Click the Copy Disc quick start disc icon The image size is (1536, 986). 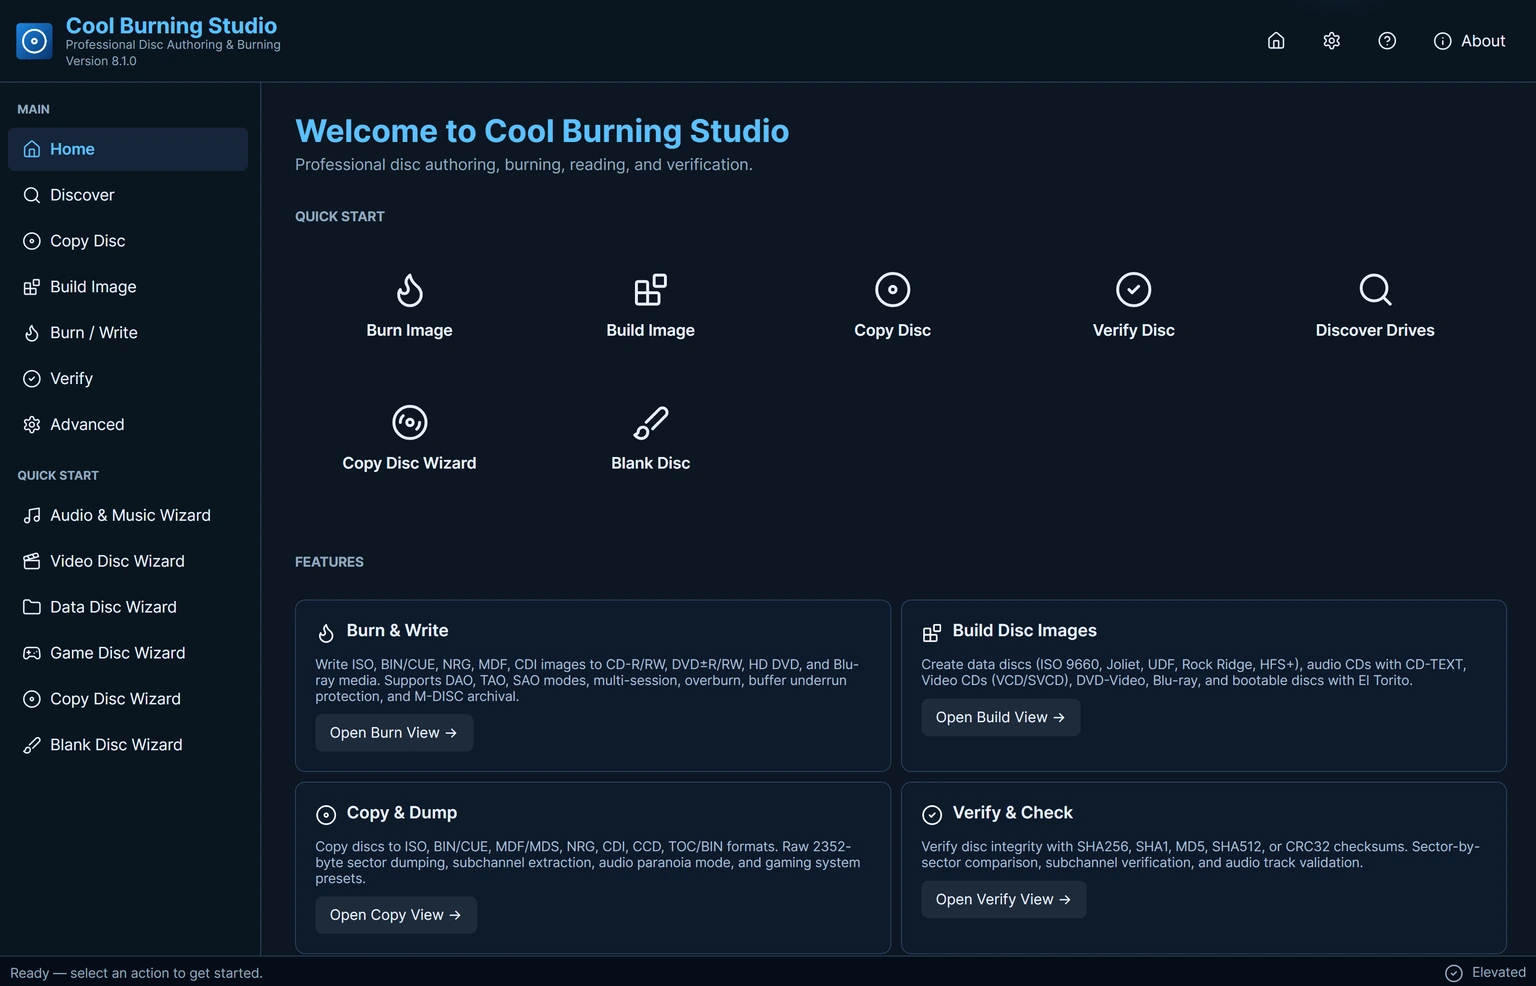coord(892,290)
